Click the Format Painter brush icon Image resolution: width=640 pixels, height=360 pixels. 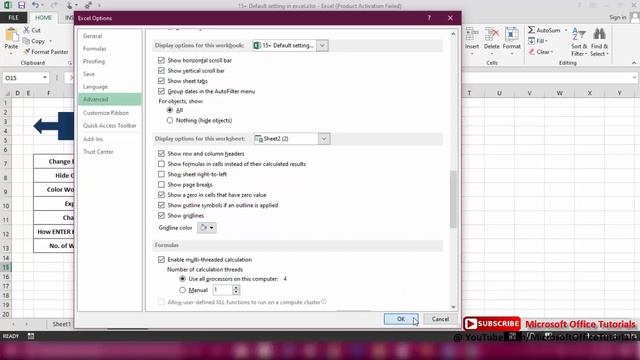(x=27, y=51)
